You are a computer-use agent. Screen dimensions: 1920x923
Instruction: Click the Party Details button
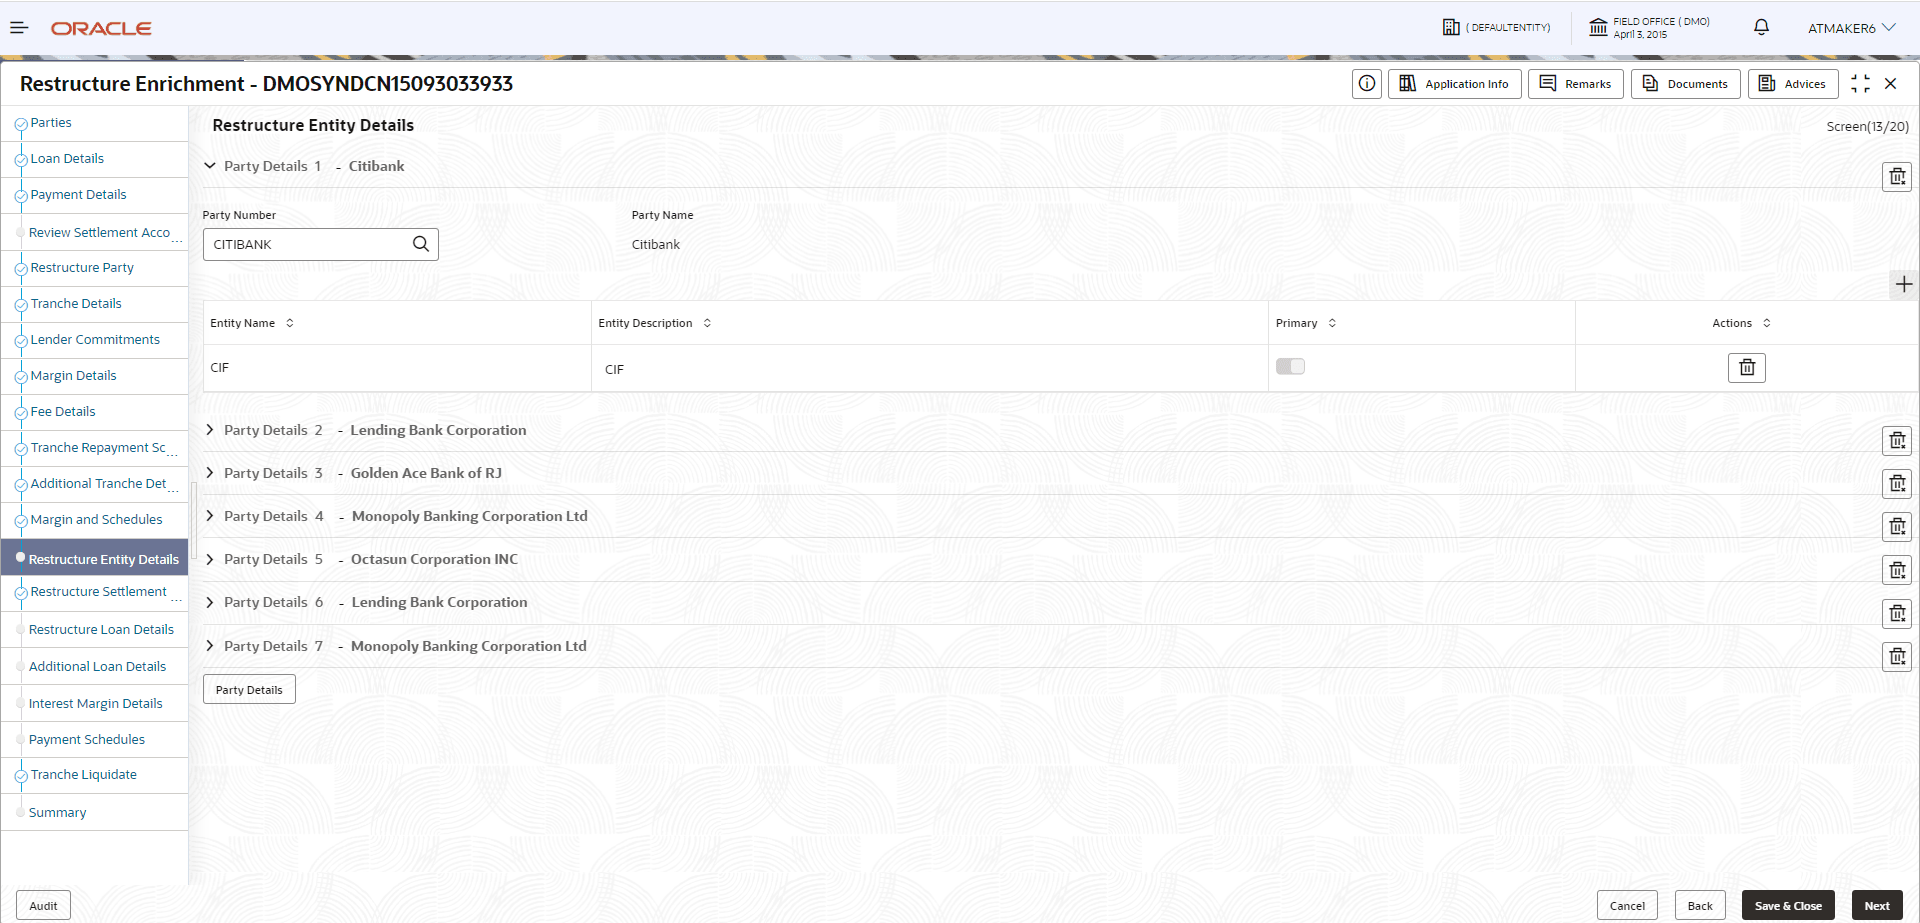[x=249, y=690]
